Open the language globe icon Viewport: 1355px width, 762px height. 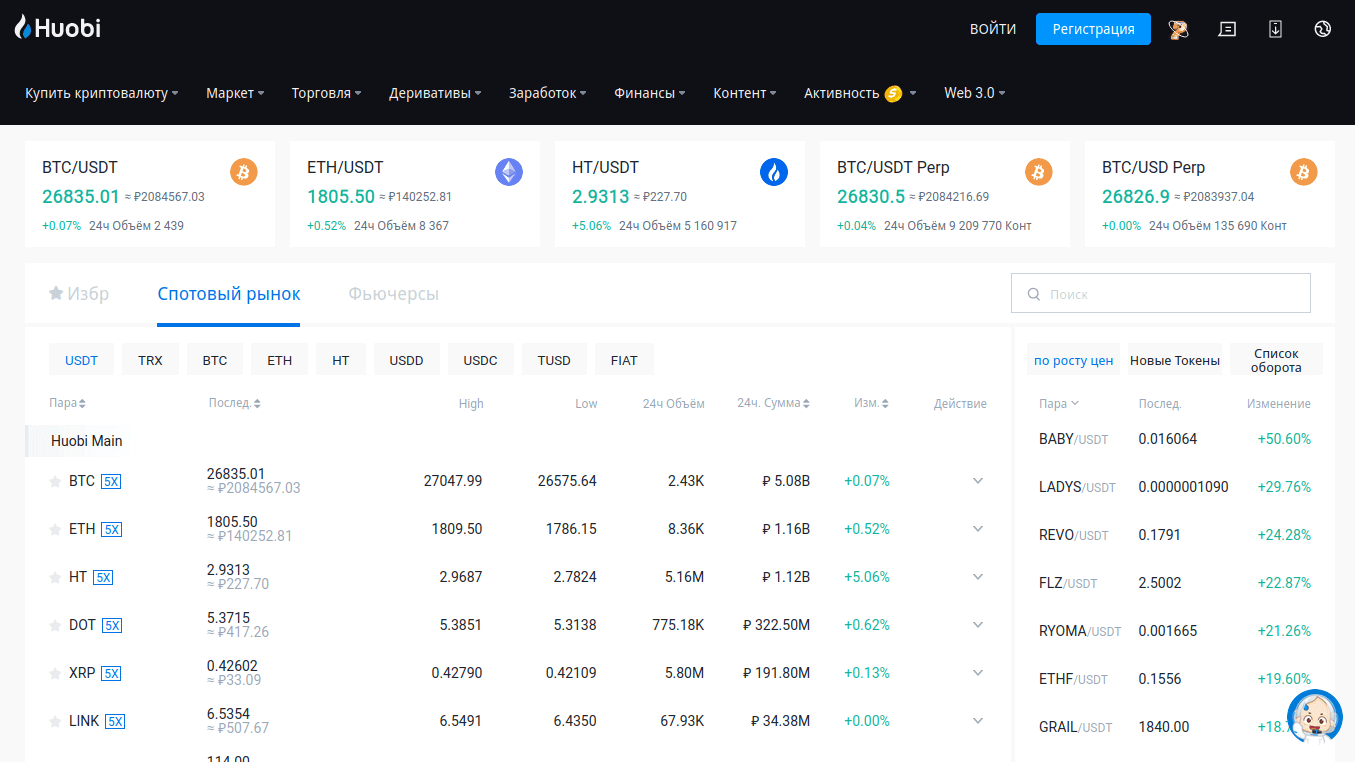tap(1322, 29)
